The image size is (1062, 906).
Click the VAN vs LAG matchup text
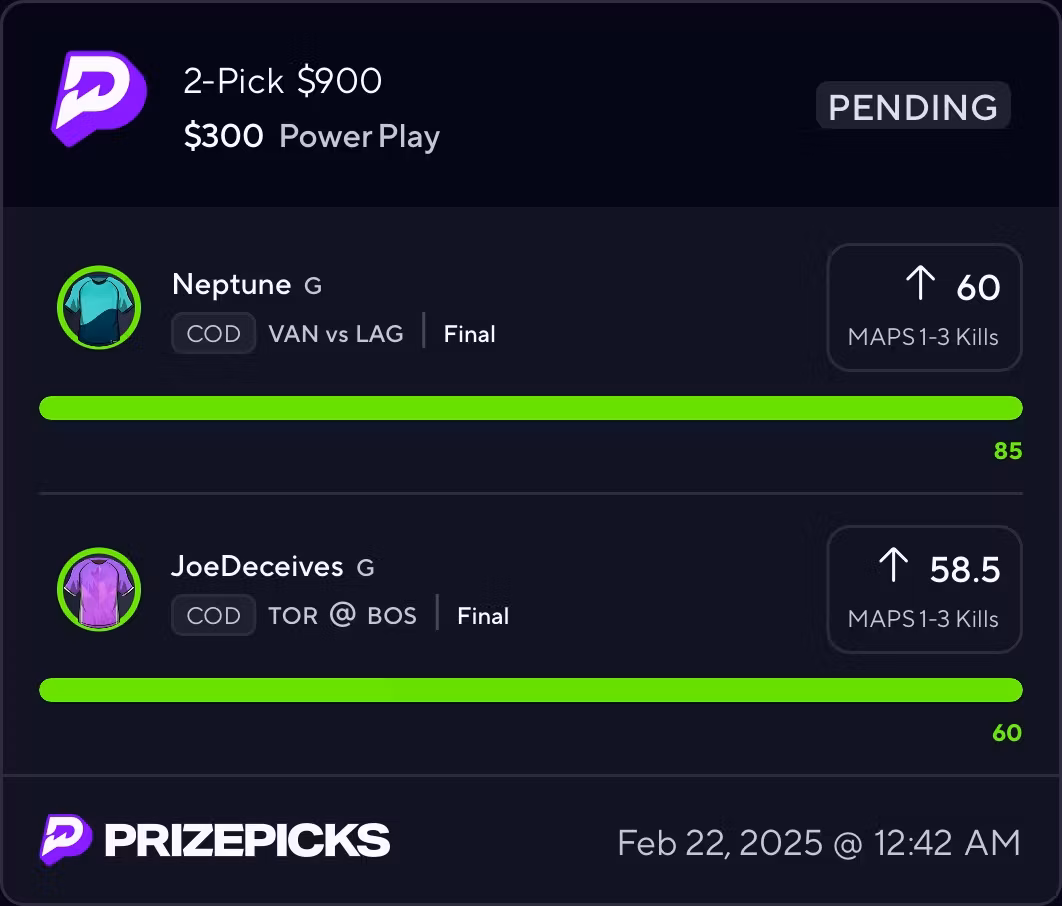point(336,334)
